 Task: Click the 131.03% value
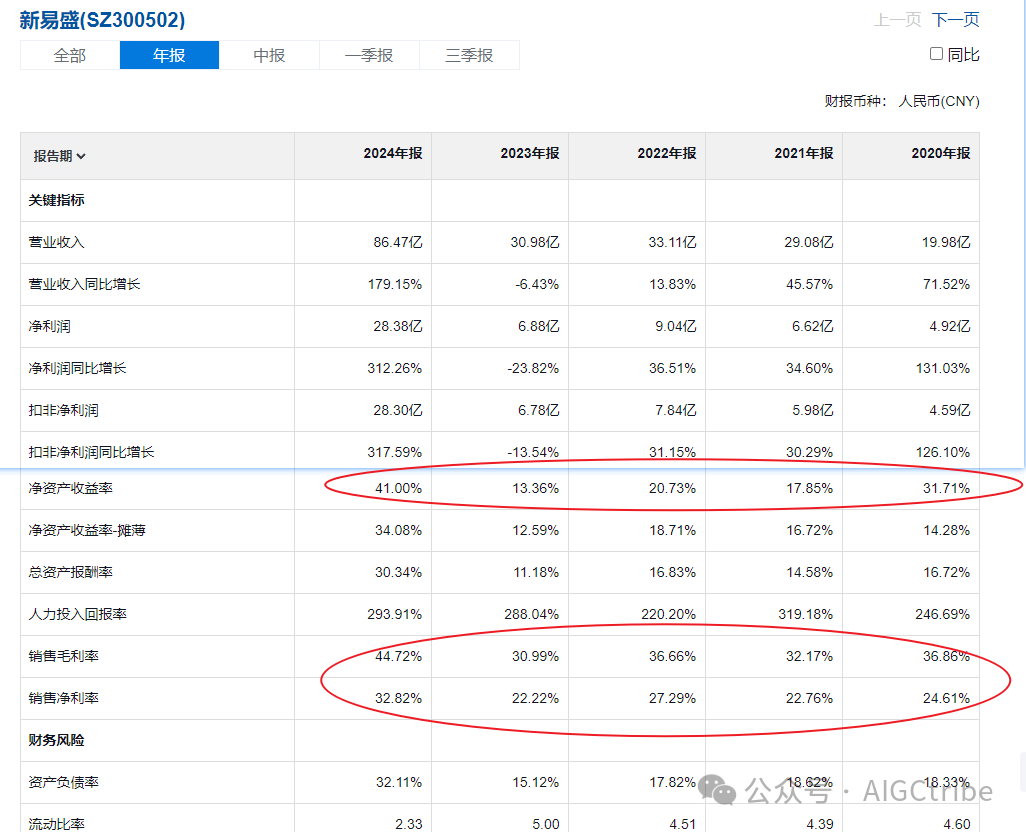(x=943, y=368)
